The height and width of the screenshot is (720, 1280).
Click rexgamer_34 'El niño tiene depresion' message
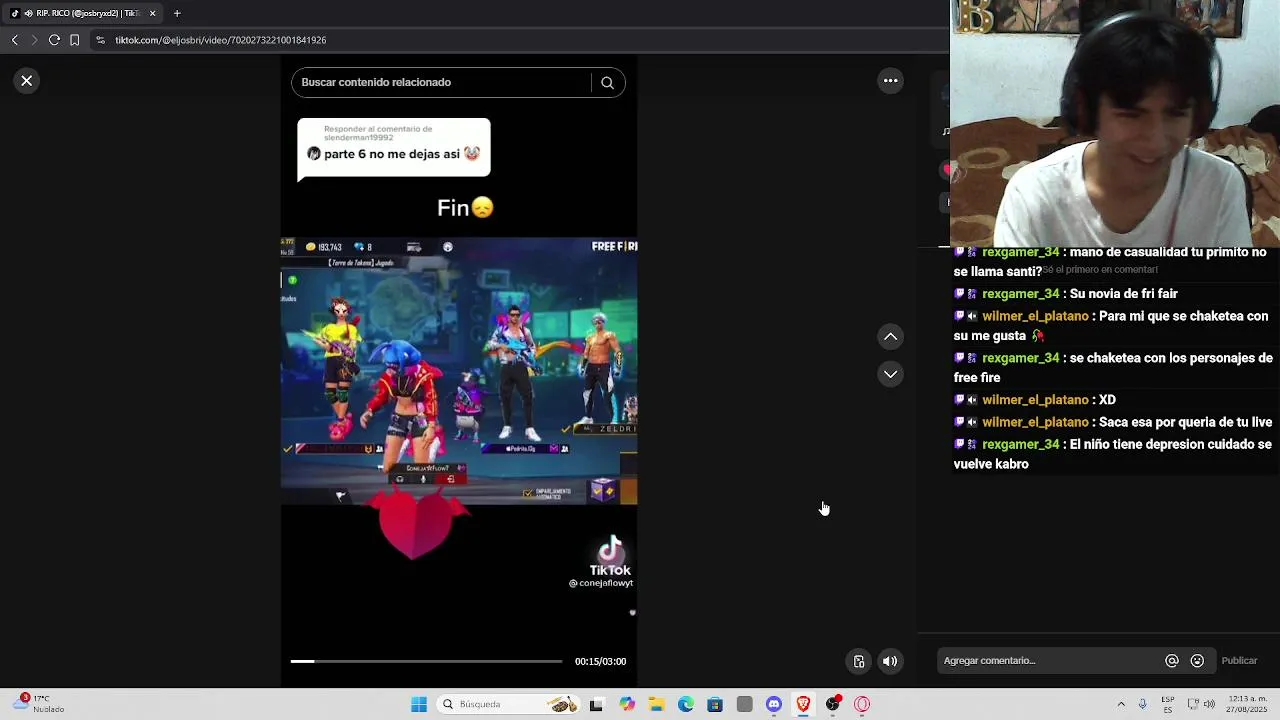tap(1112, 454)
